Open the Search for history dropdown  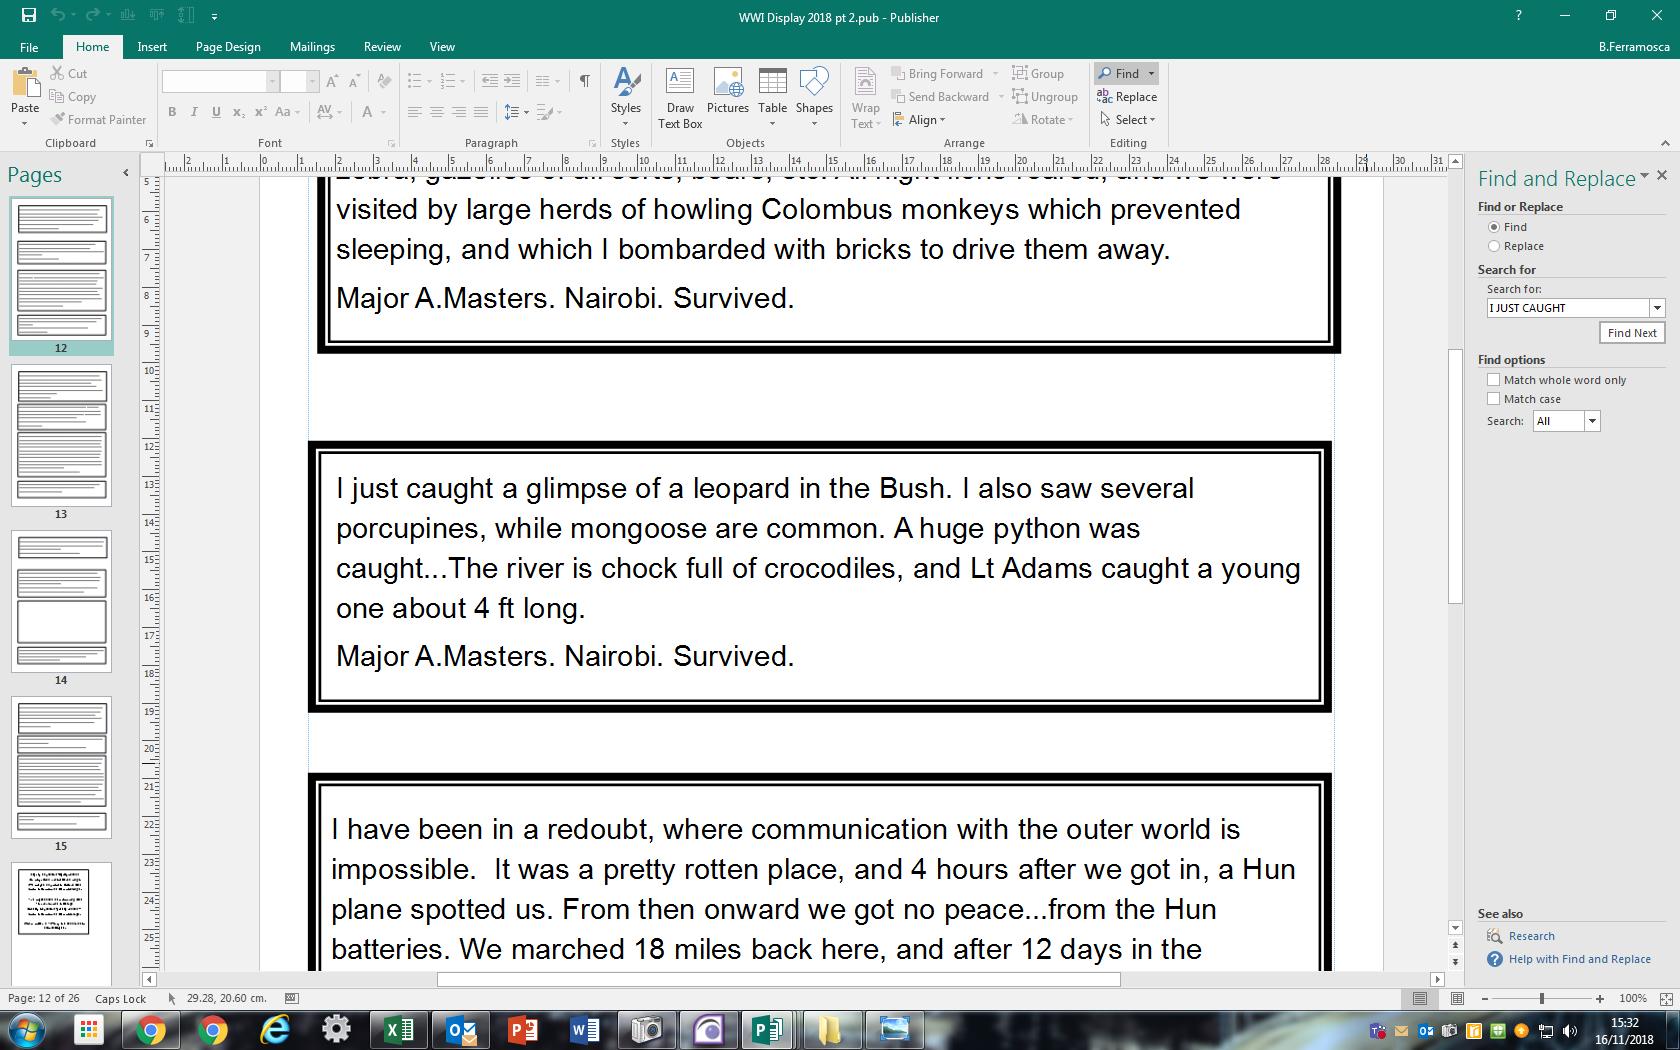(1657, 308)
